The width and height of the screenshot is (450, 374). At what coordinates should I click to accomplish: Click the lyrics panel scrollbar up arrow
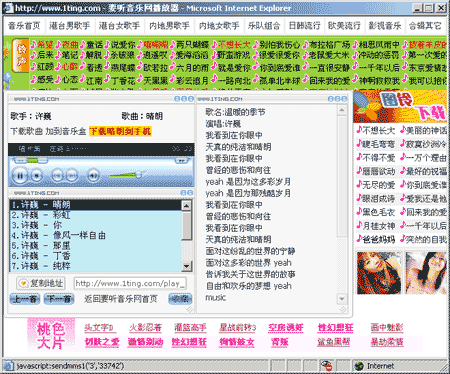[342, 110]
